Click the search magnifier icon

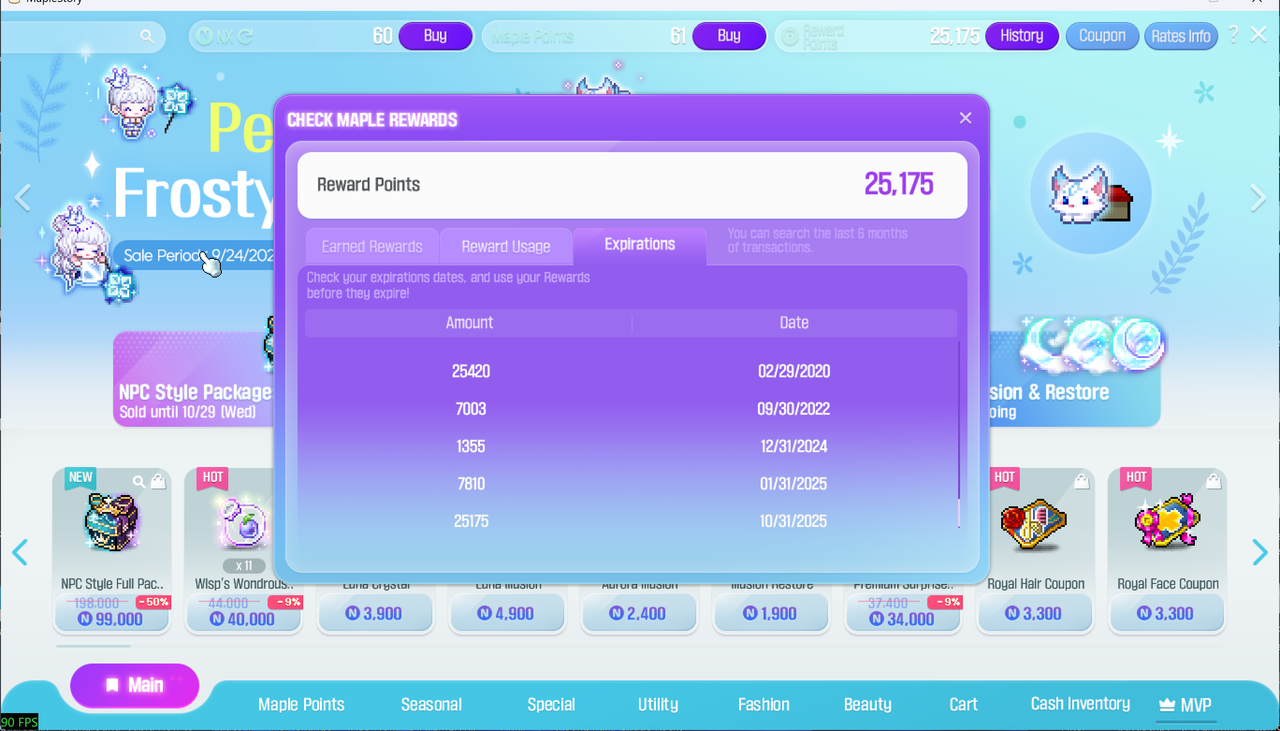click(x=148, y=36)
